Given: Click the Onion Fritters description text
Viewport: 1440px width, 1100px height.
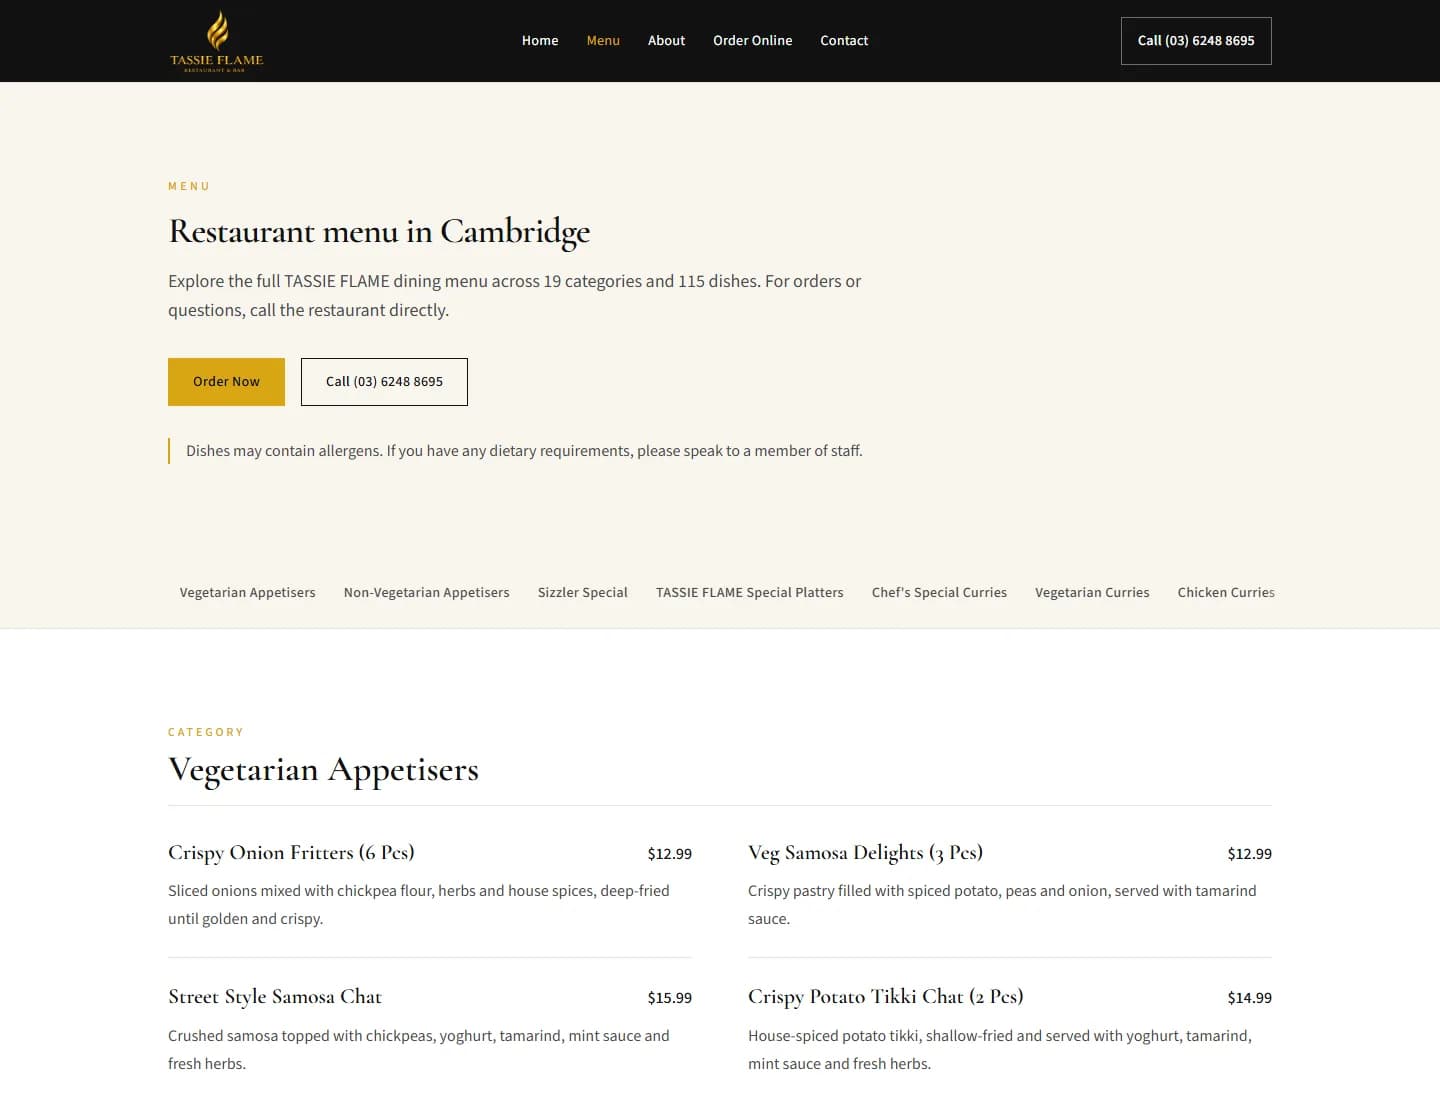Looking at the screenshot, I should click(x=419, y=905).
